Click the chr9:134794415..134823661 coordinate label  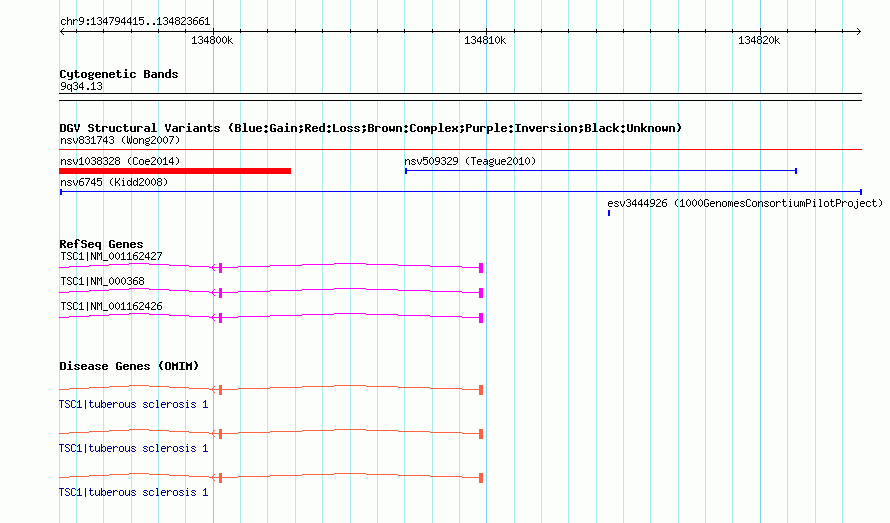coord(135,22)
